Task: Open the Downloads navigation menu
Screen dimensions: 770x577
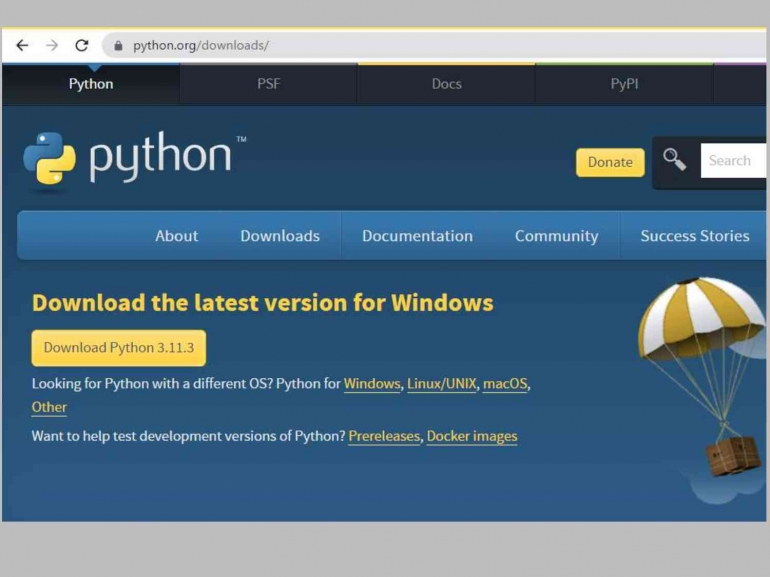Action: click(x=280, y=236)
